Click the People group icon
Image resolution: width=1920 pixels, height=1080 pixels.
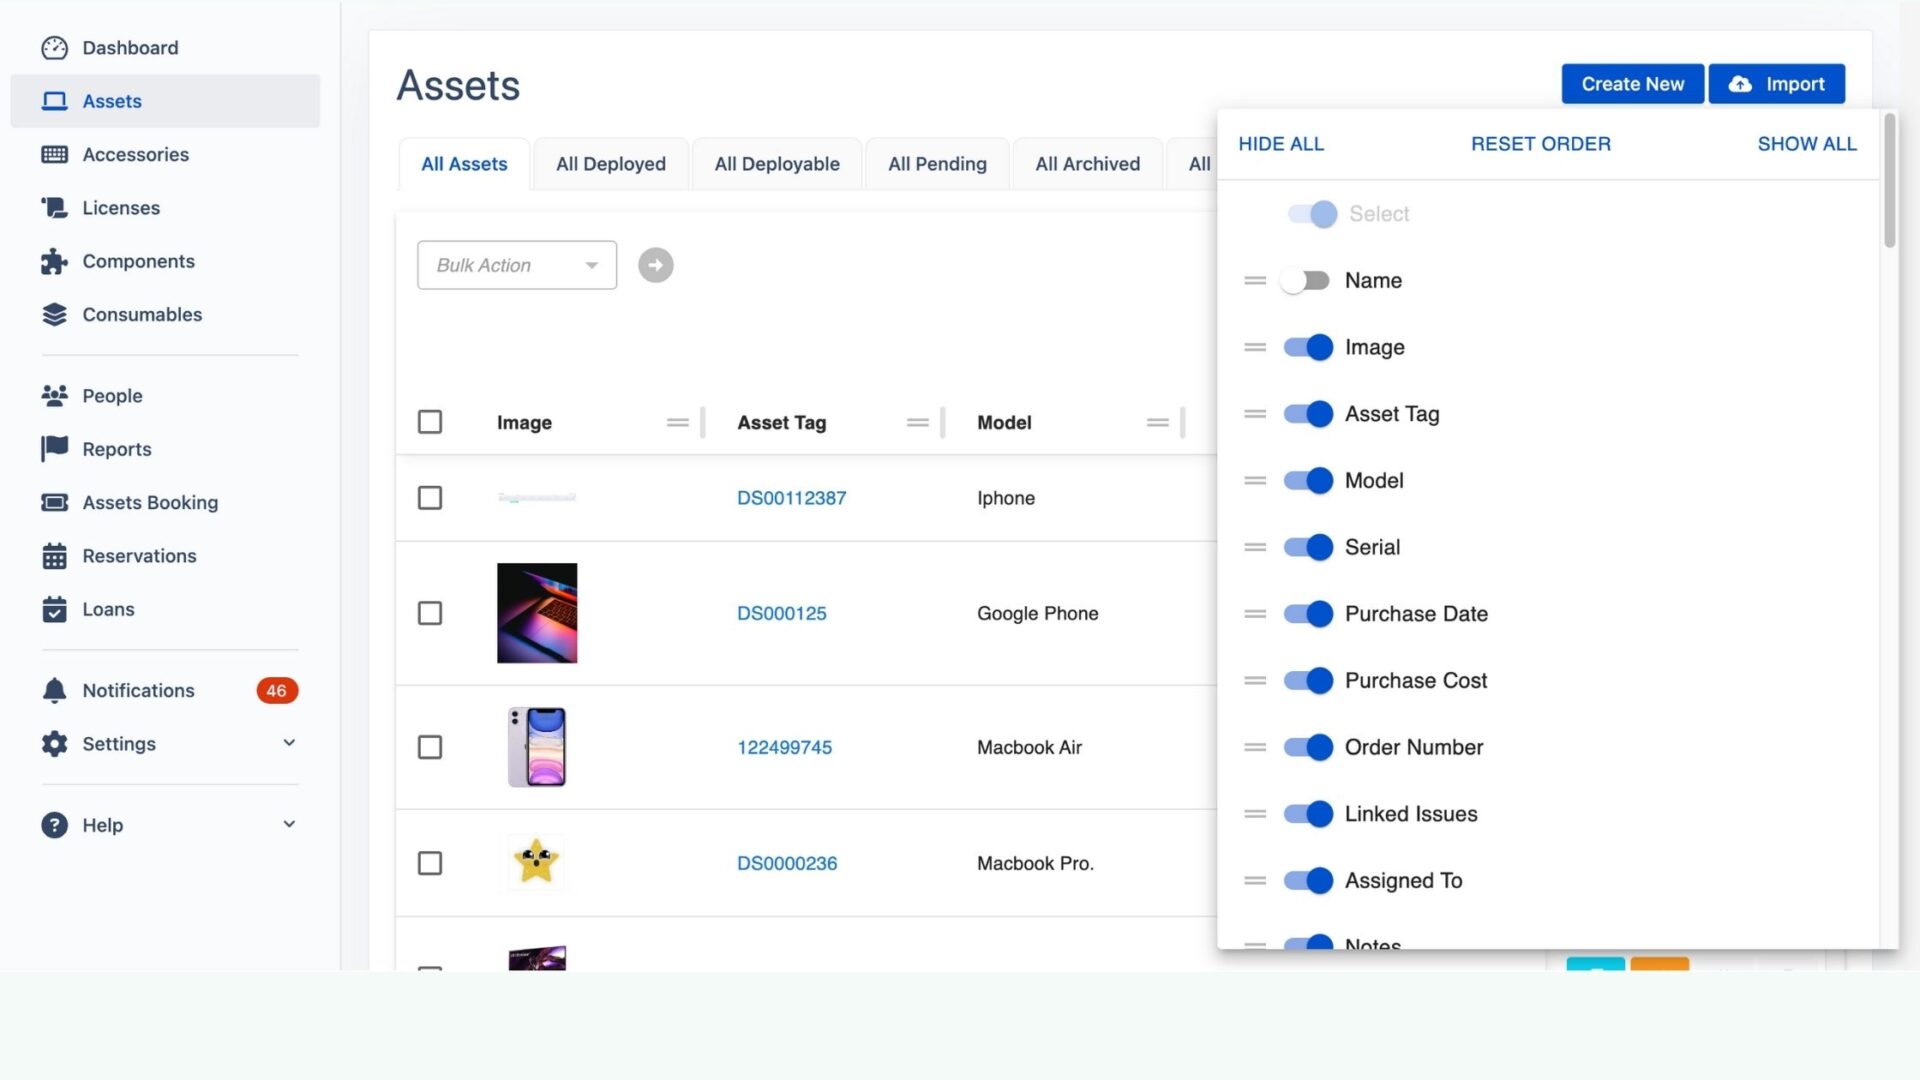(54, 396)
